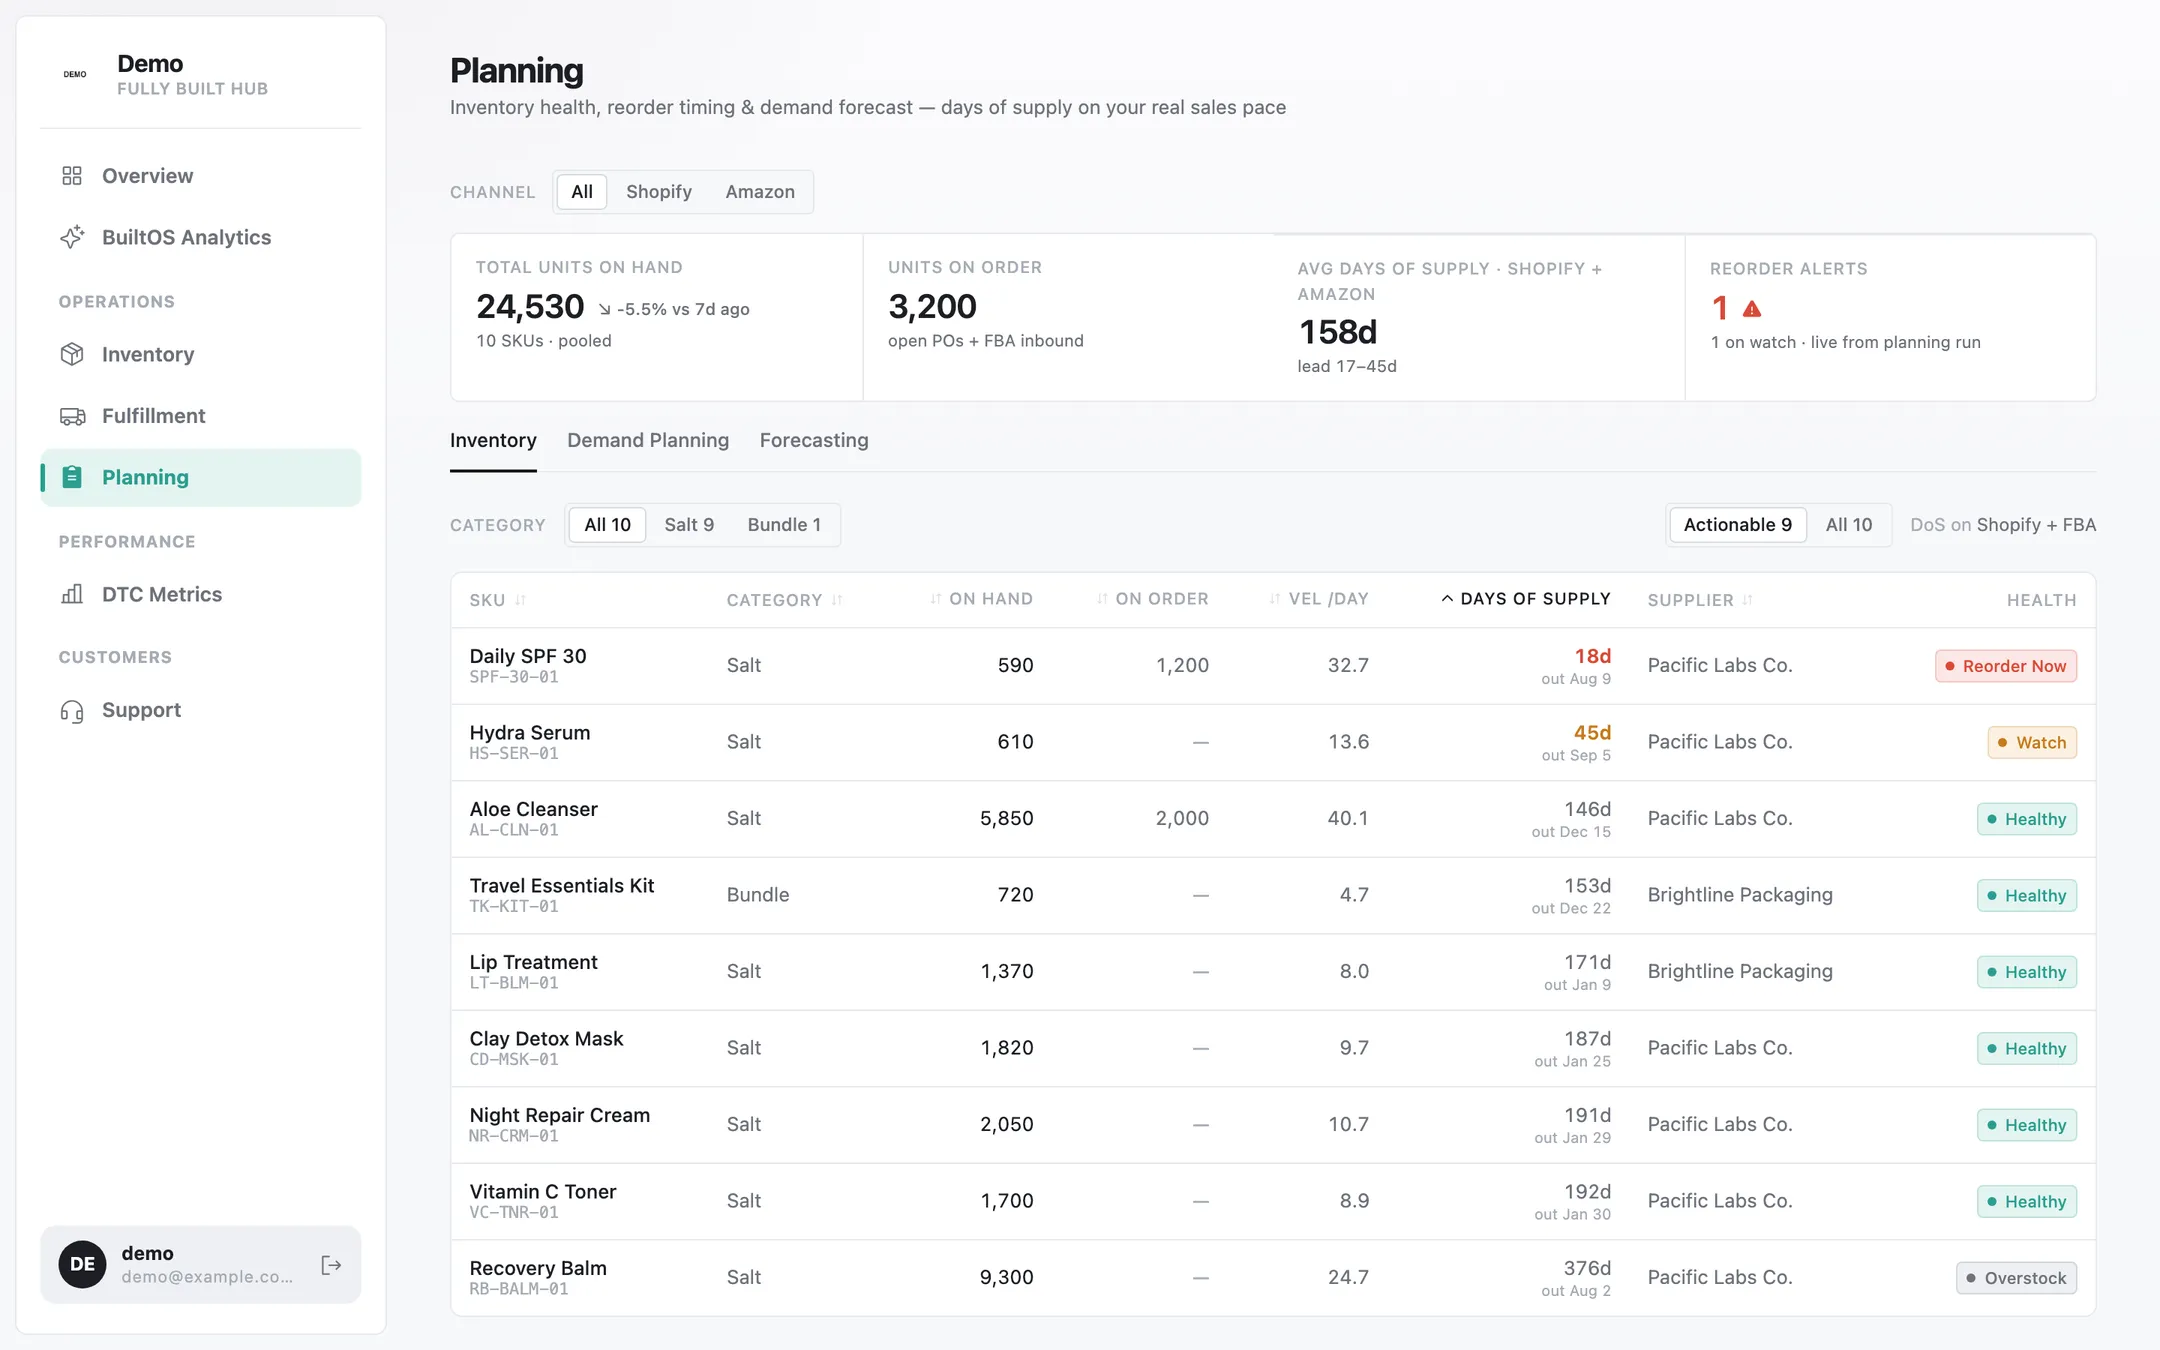The image size is (2160, 1350).
Task: Click the Hydra Serum SKU name
Action: pos(530,733)
